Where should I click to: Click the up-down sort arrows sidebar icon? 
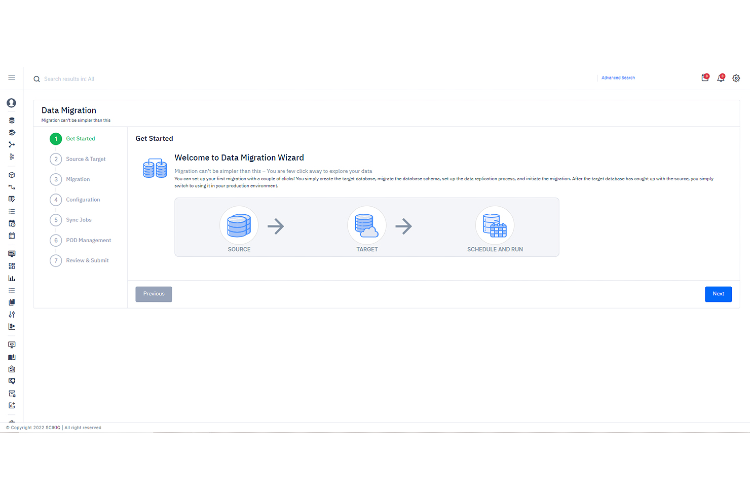(12, 314)
